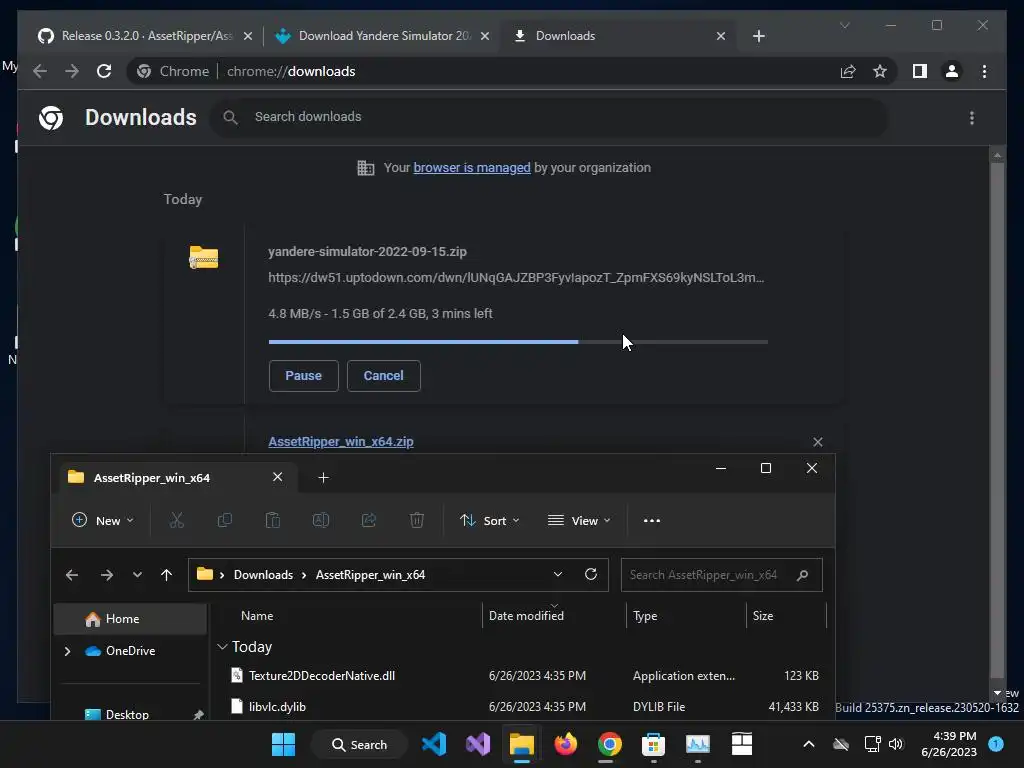This screenshot has height=768, width=1024.
Task: Open Chrome tab search dropdown
Action: click(x=844, y=25)
